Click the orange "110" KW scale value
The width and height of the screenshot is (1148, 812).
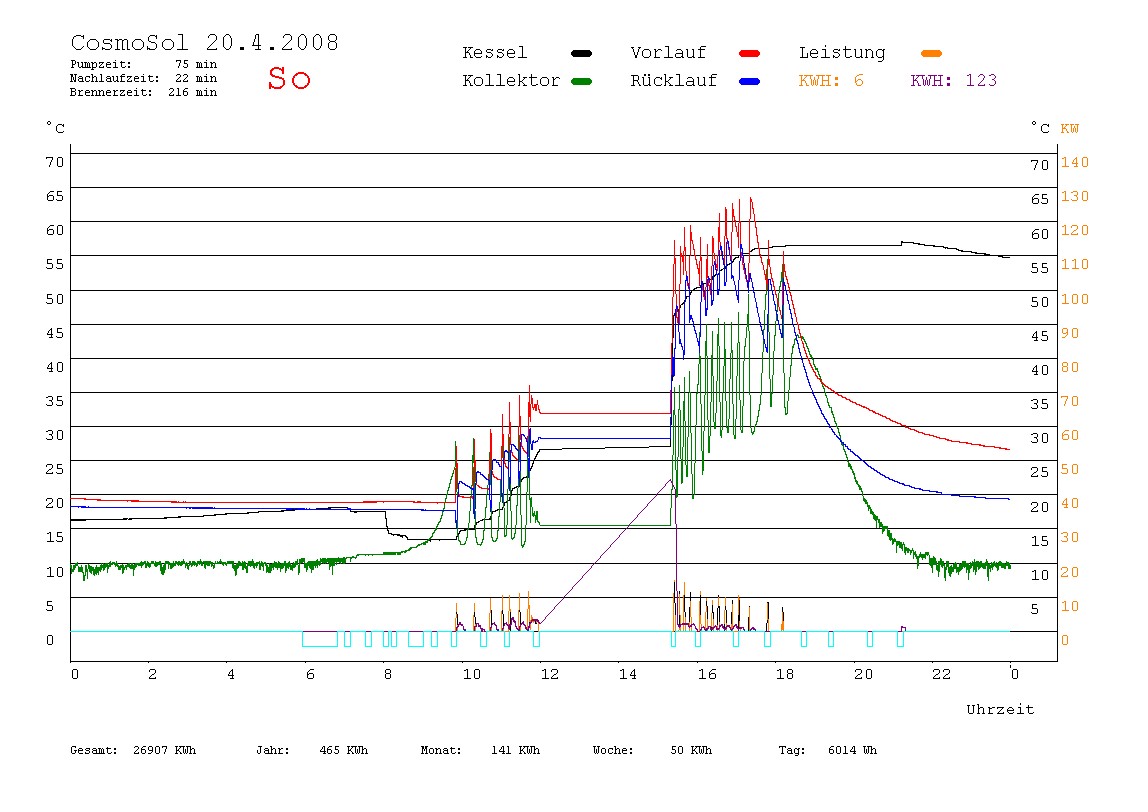point(1075,264)
